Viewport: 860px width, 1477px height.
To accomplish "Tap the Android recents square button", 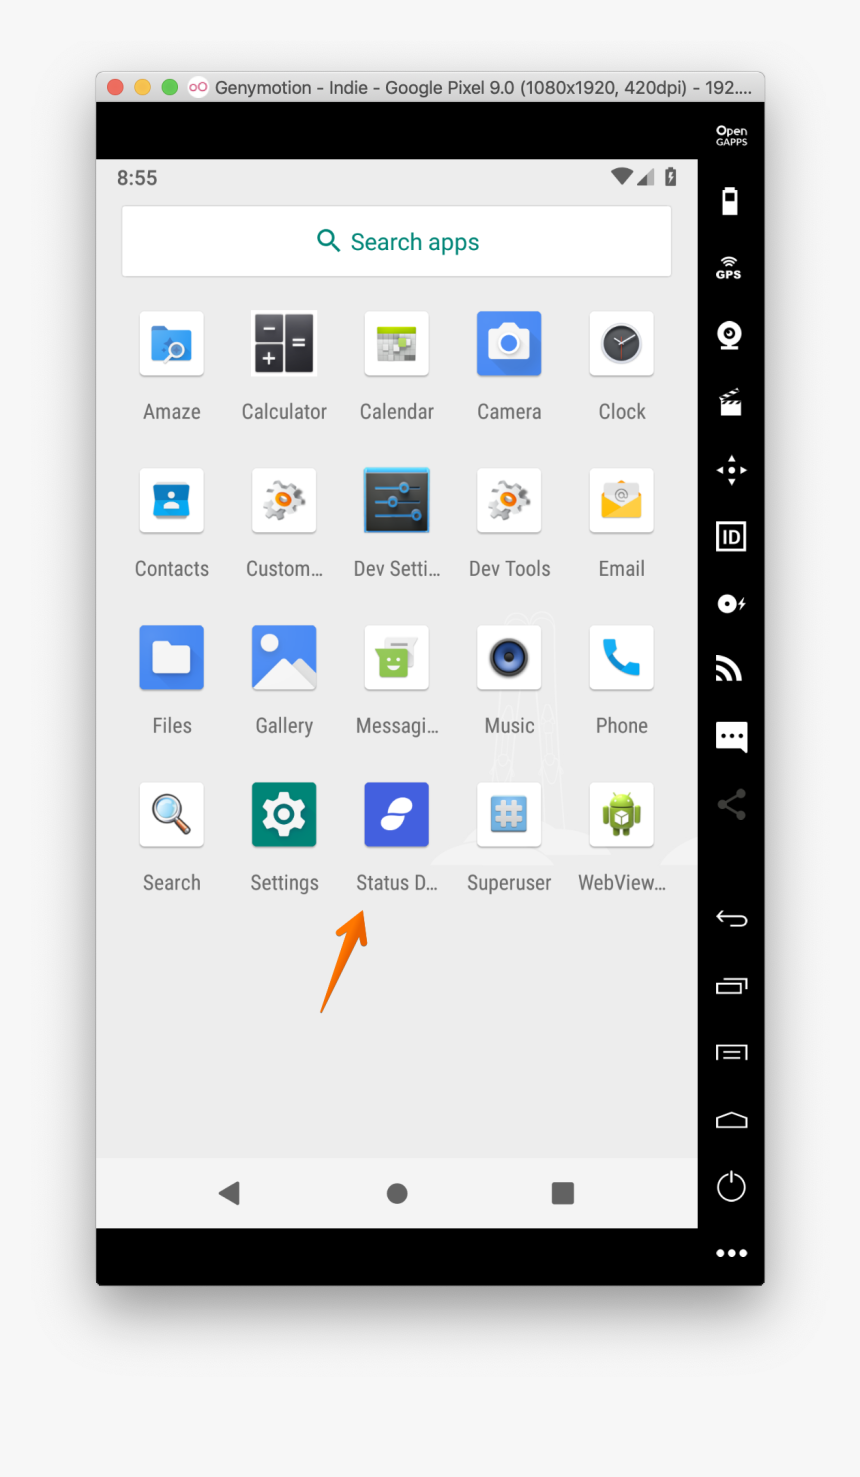I will coord(563,1192).
